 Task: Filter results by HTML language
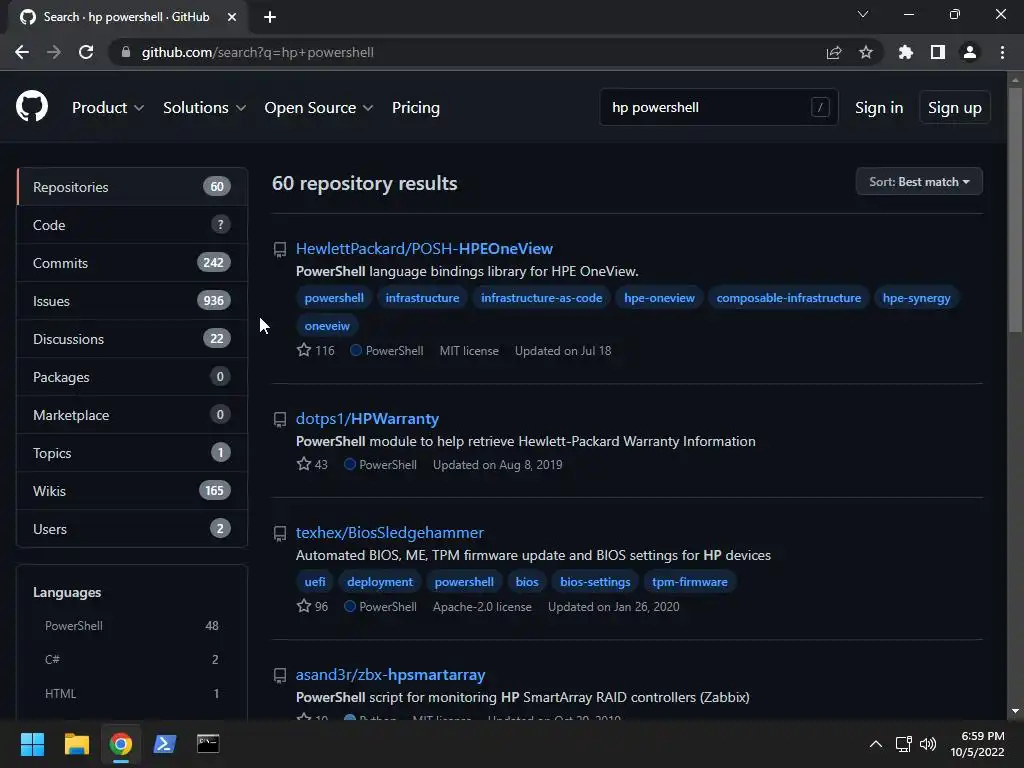tap(132, 694)
